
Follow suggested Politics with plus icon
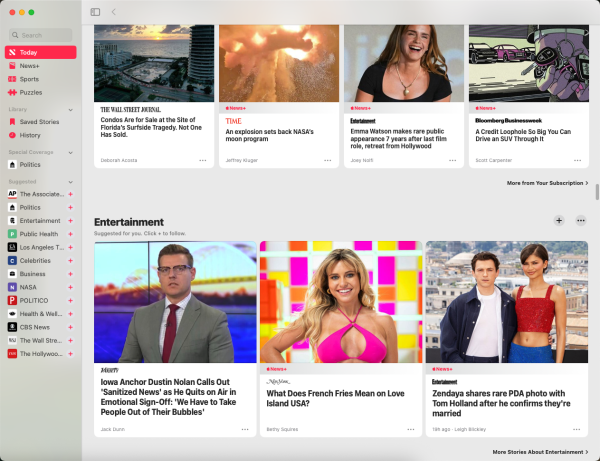coord(70,207)
